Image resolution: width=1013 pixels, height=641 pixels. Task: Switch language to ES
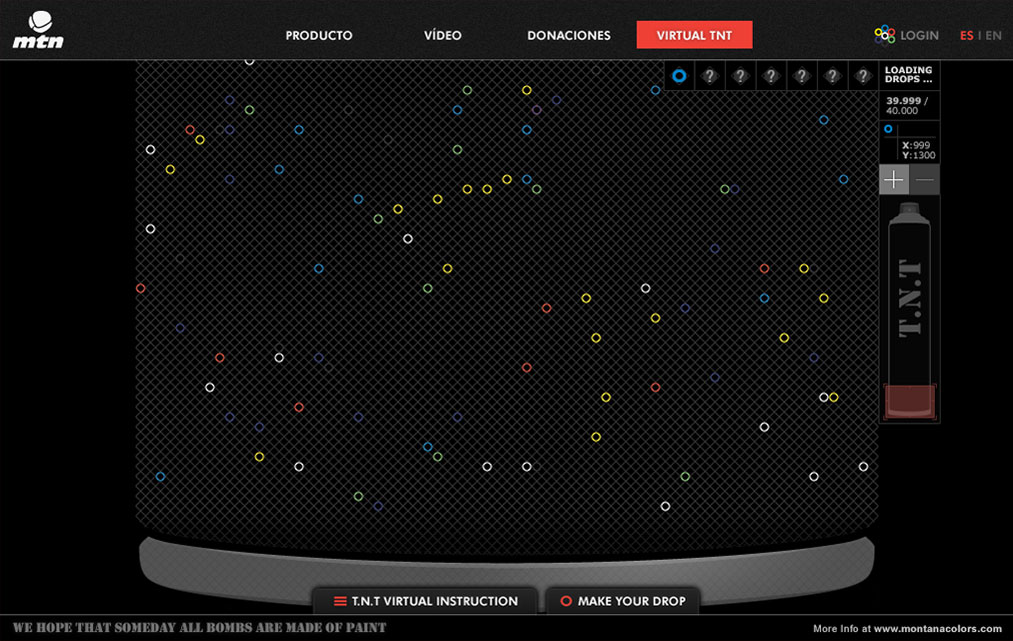click(x=966, y=35)
